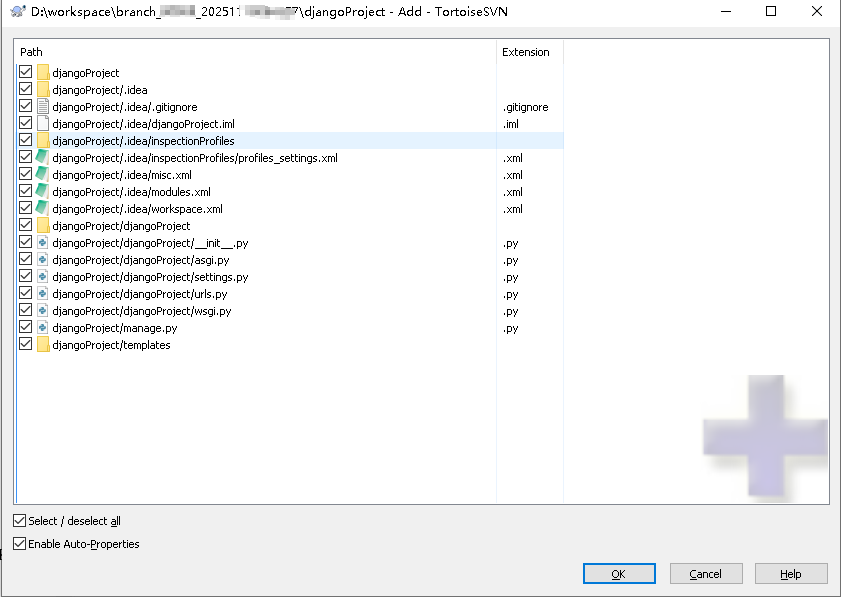
Task: Uncheck the djangoProject.iml checkbox
Action: click(x=26, y=123)
